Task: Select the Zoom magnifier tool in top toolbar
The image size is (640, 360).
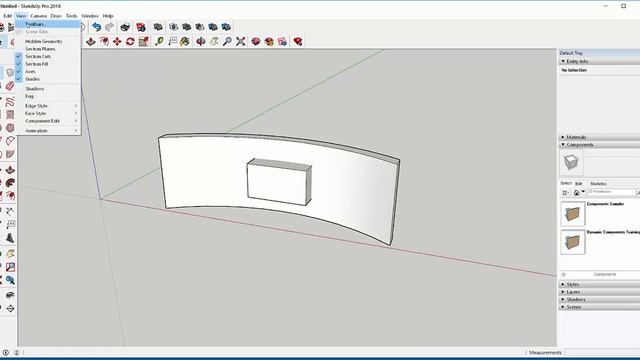Action: [x=227, y=41]
